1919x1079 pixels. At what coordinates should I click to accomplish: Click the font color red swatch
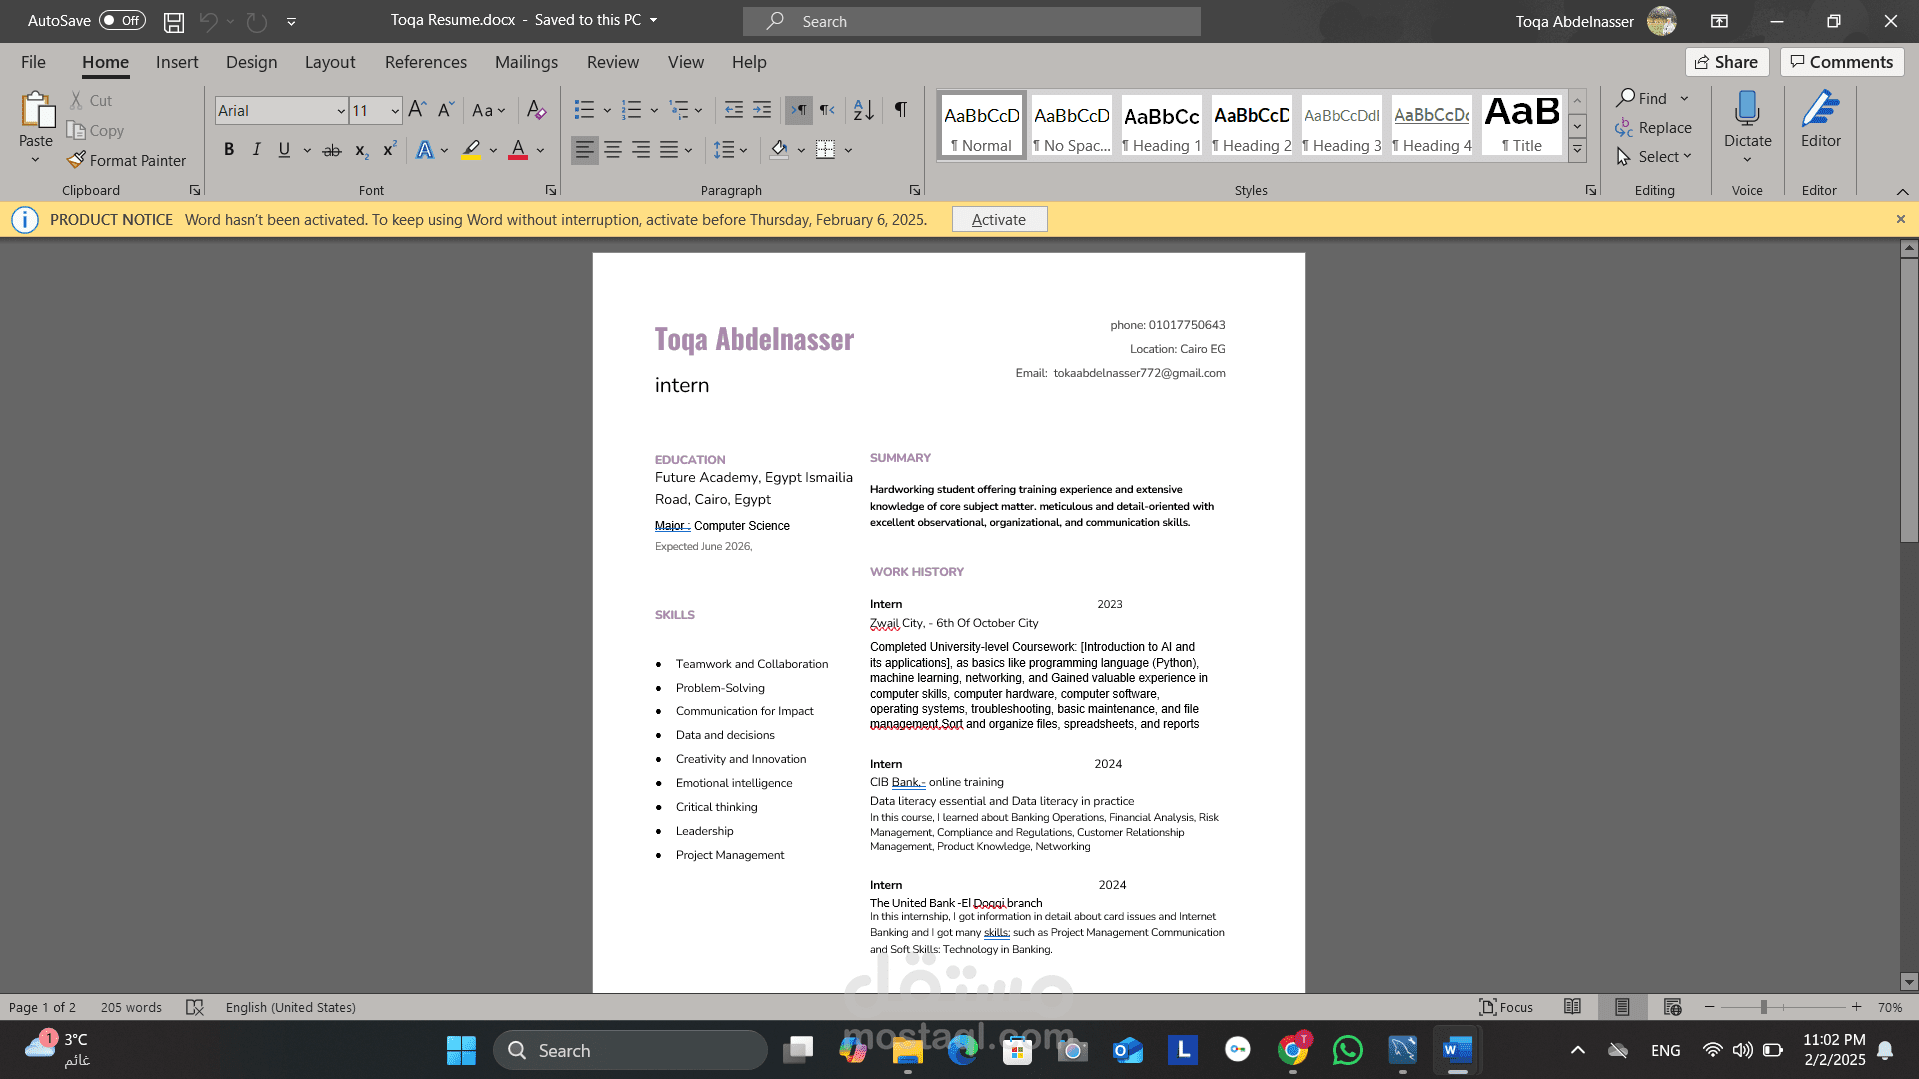518,150
